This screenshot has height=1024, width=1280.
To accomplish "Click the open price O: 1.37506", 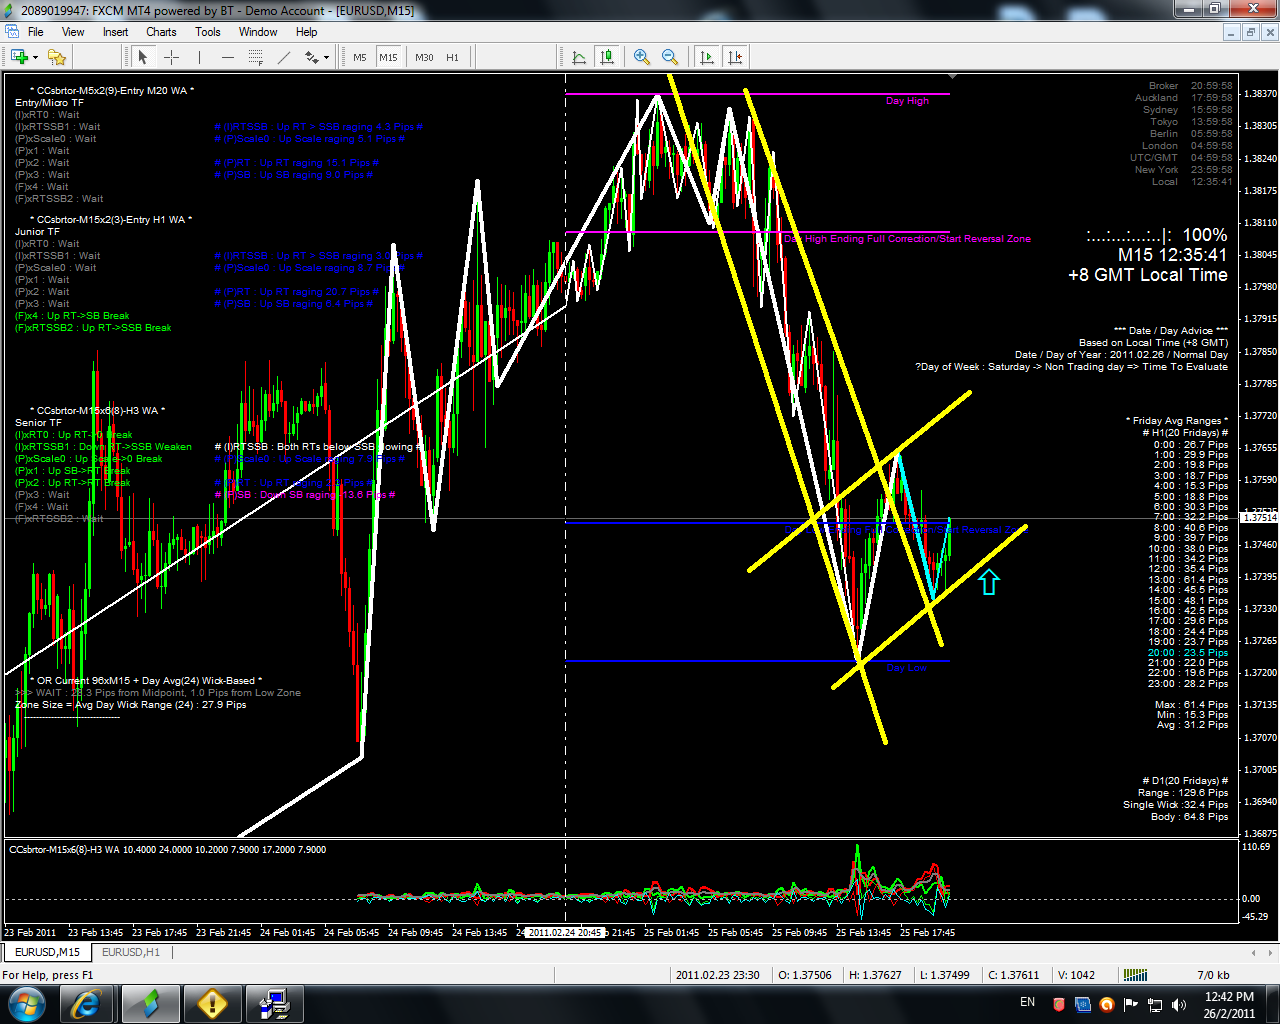I will tap(805, 975).
